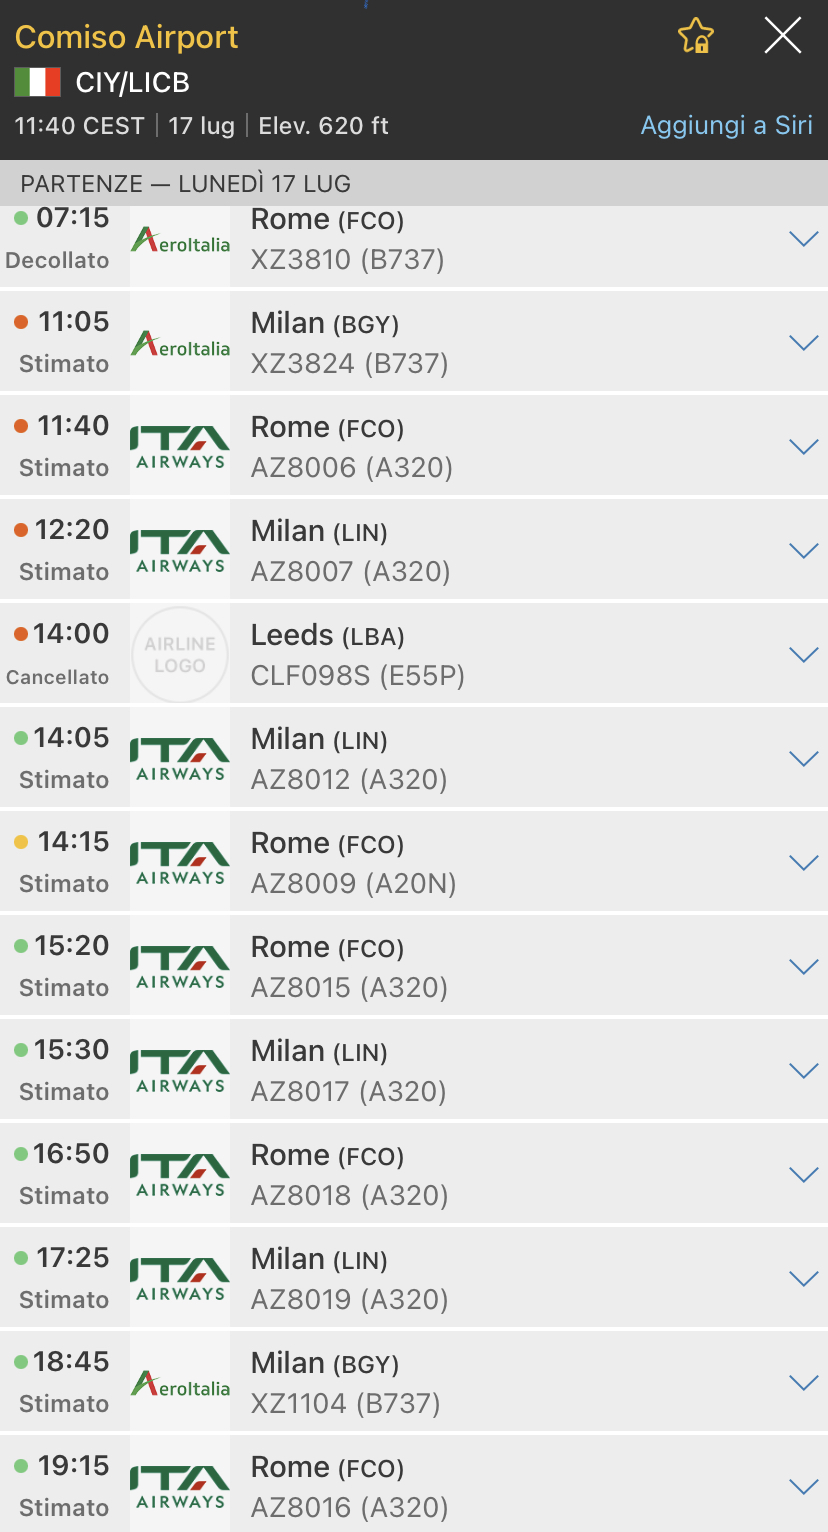Expand details for flight XZ3810 to Rome
This screenshot has height=1532, width=828.
click(x=803, y=239)
